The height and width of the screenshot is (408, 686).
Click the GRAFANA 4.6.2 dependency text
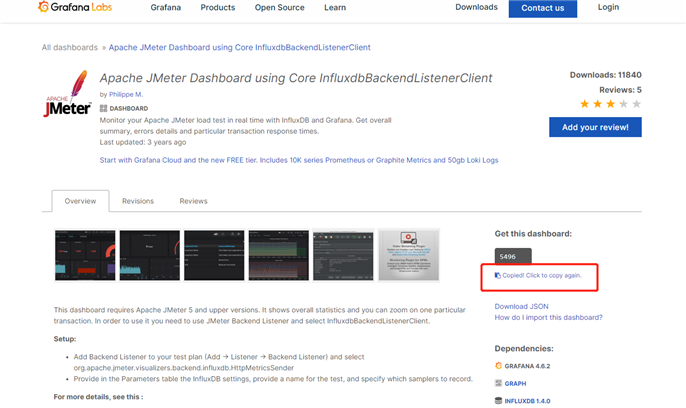527,366
